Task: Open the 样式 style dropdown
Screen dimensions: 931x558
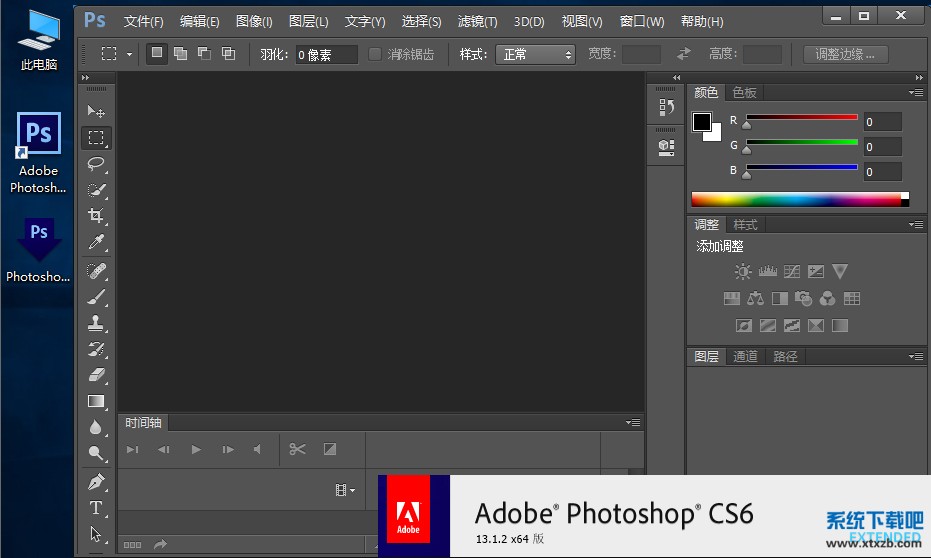Action: tap(535, 54)
